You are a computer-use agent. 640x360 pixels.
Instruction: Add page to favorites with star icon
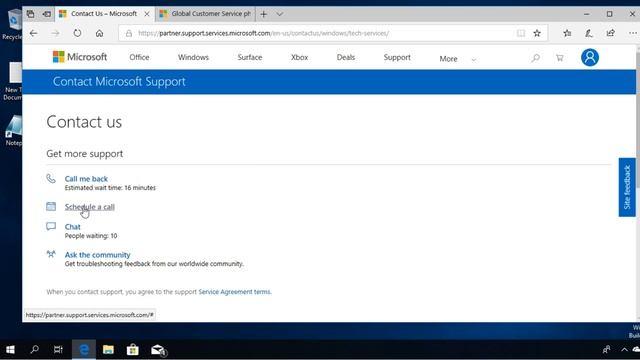(537, 33)
